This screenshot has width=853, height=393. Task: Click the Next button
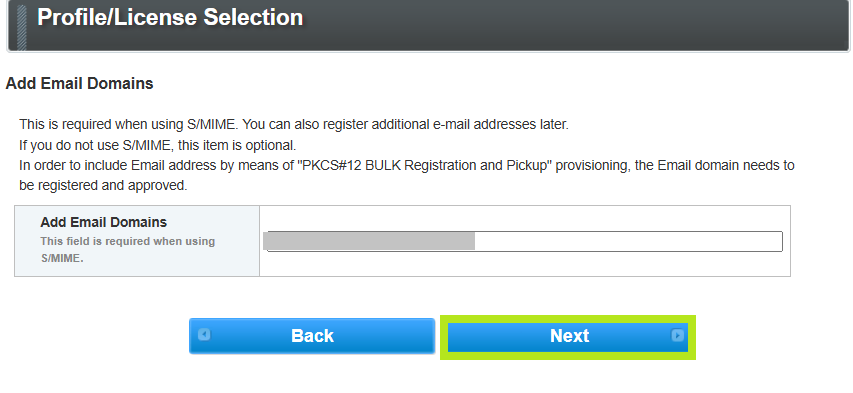click(567, 336)
